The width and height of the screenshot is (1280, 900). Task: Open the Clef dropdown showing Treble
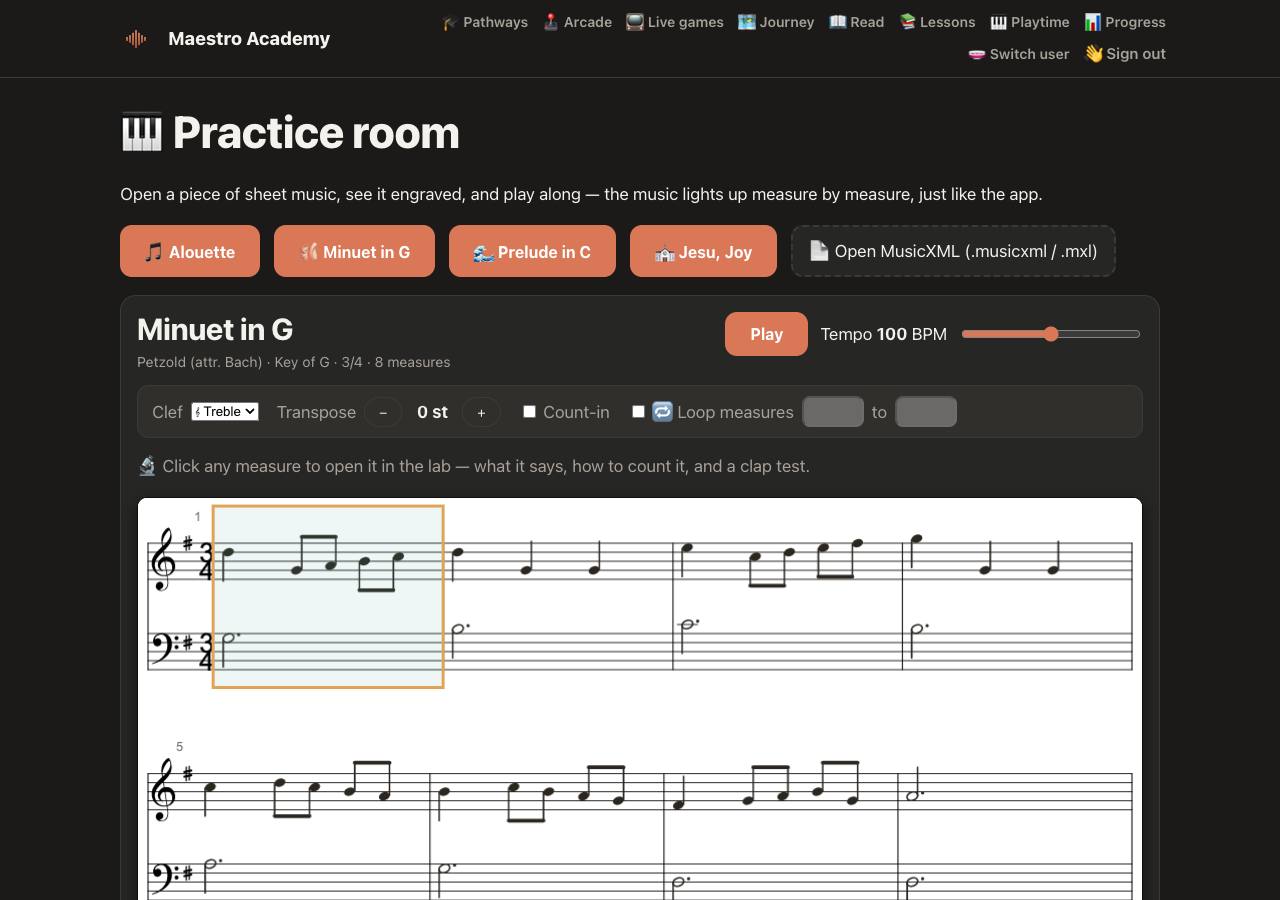(x=225, y=412)
